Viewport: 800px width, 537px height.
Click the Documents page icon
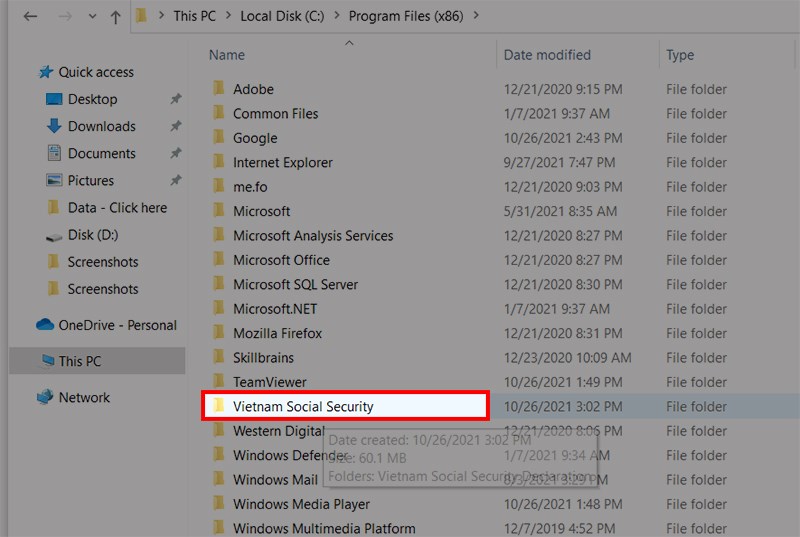(x=54, y=153)
